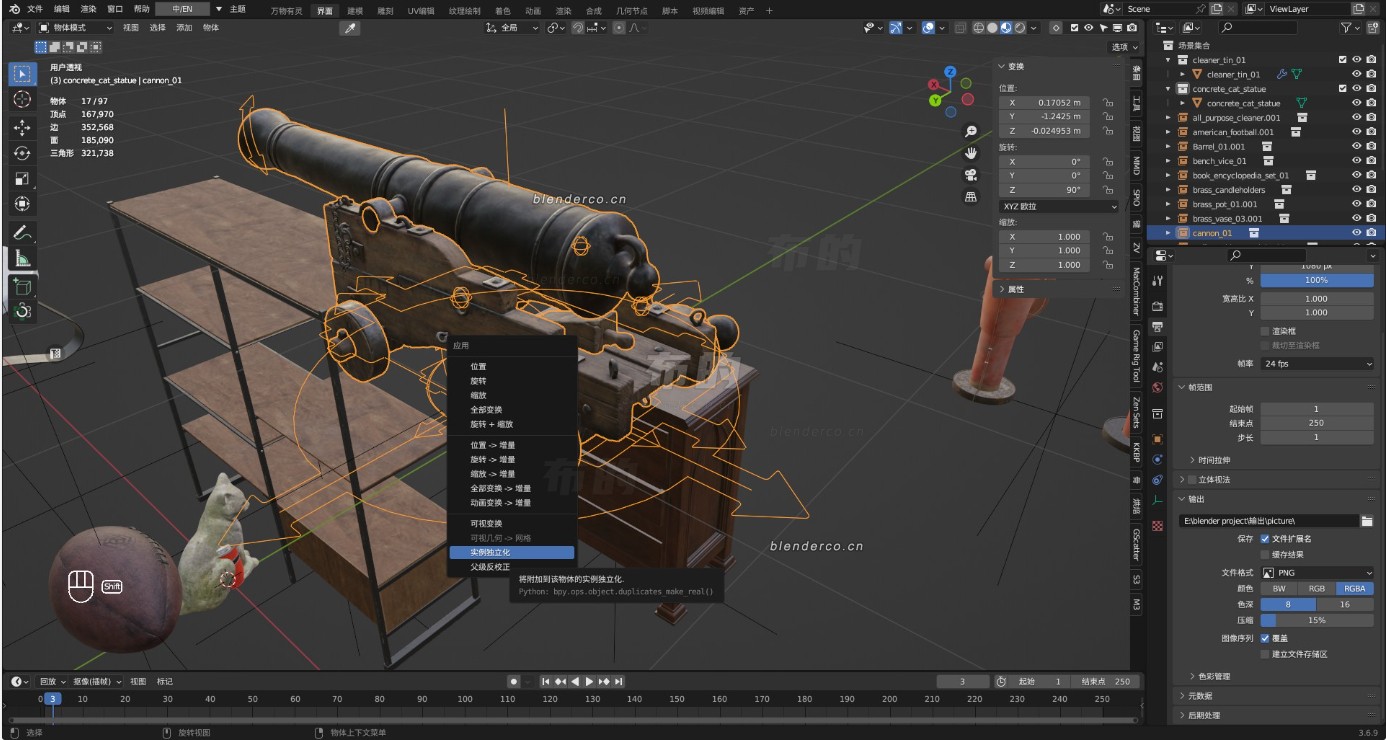Screen dimensions: 1386x740
Task: Enable the 渲染框 checkbox
Action: pyautogui.click(x=1265, y=331)
